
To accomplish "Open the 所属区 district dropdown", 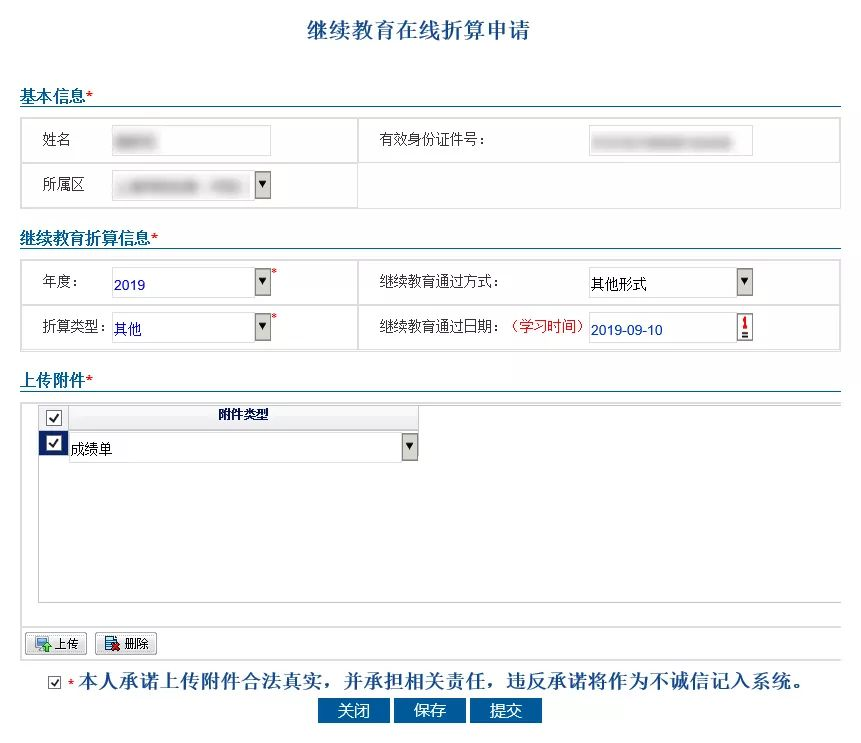I will 262,185.
